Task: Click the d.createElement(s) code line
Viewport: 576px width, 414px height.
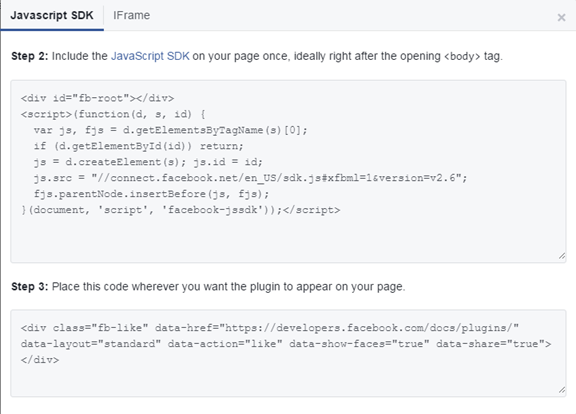Action: pyautogui.click(x=148, y=162)
